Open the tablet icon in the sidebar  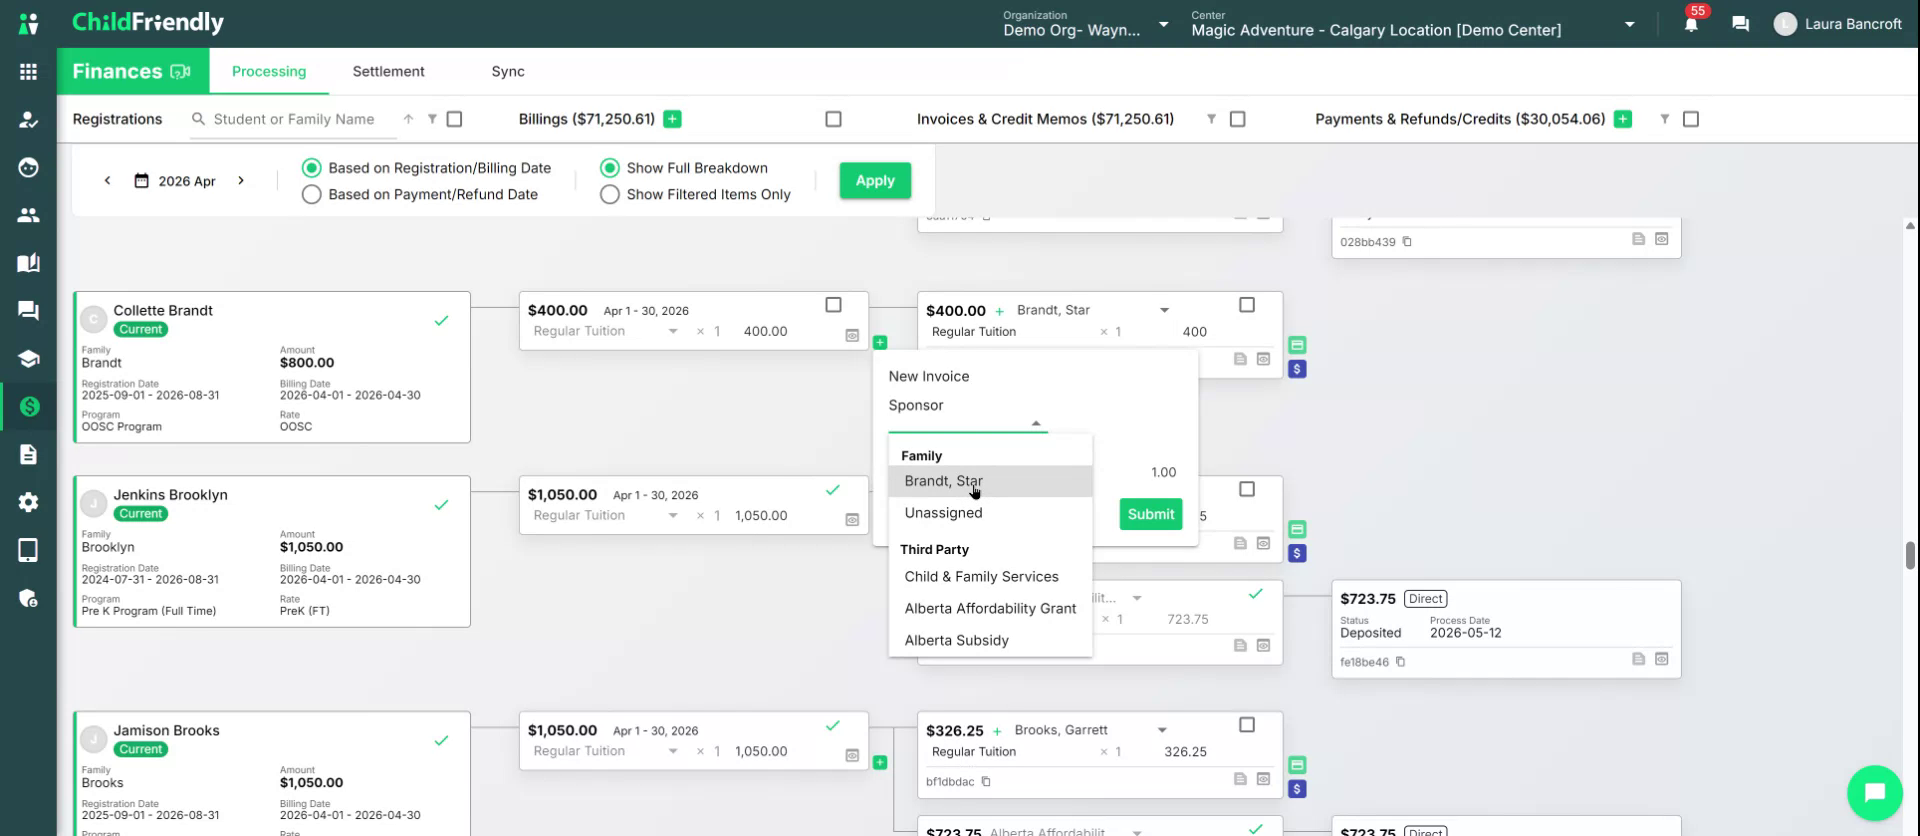pos(28,550)
